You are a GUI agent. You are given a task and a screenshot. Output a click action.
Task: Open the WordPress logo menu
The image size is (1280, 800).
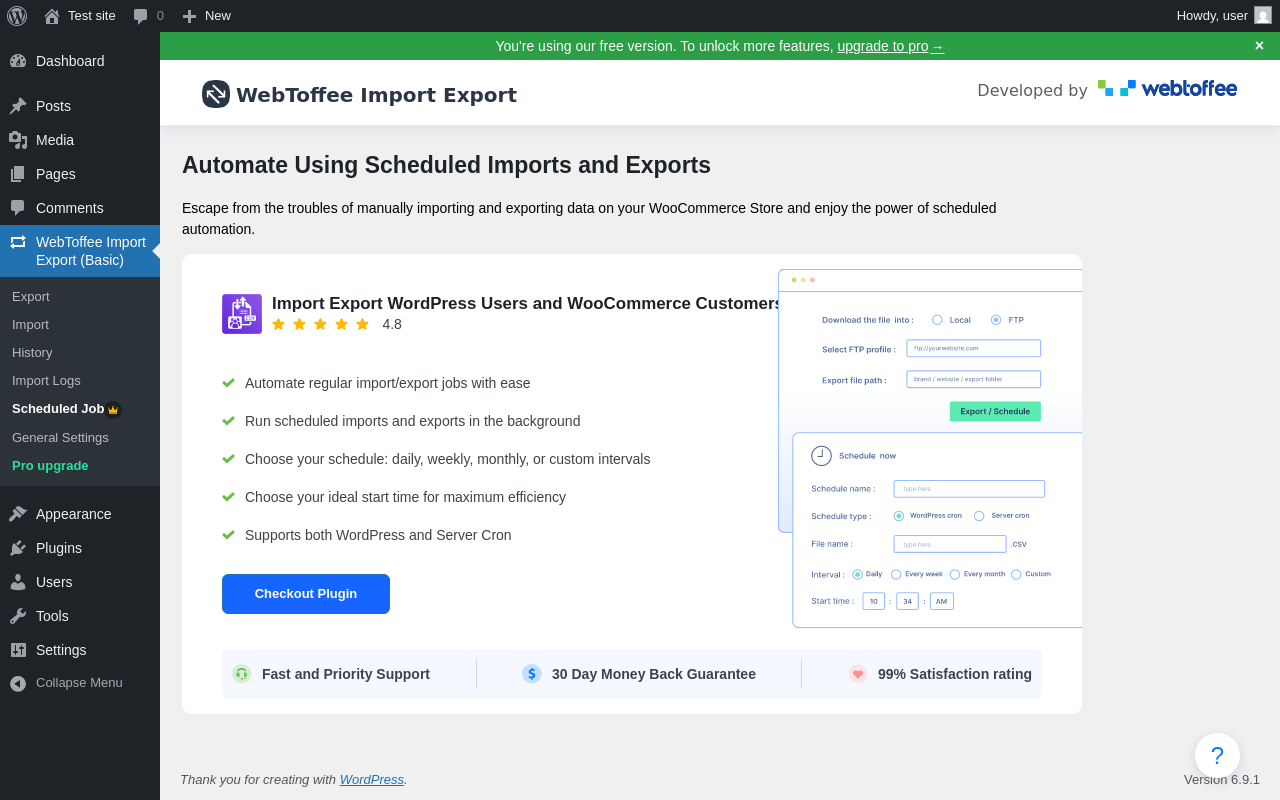(17, 16)
